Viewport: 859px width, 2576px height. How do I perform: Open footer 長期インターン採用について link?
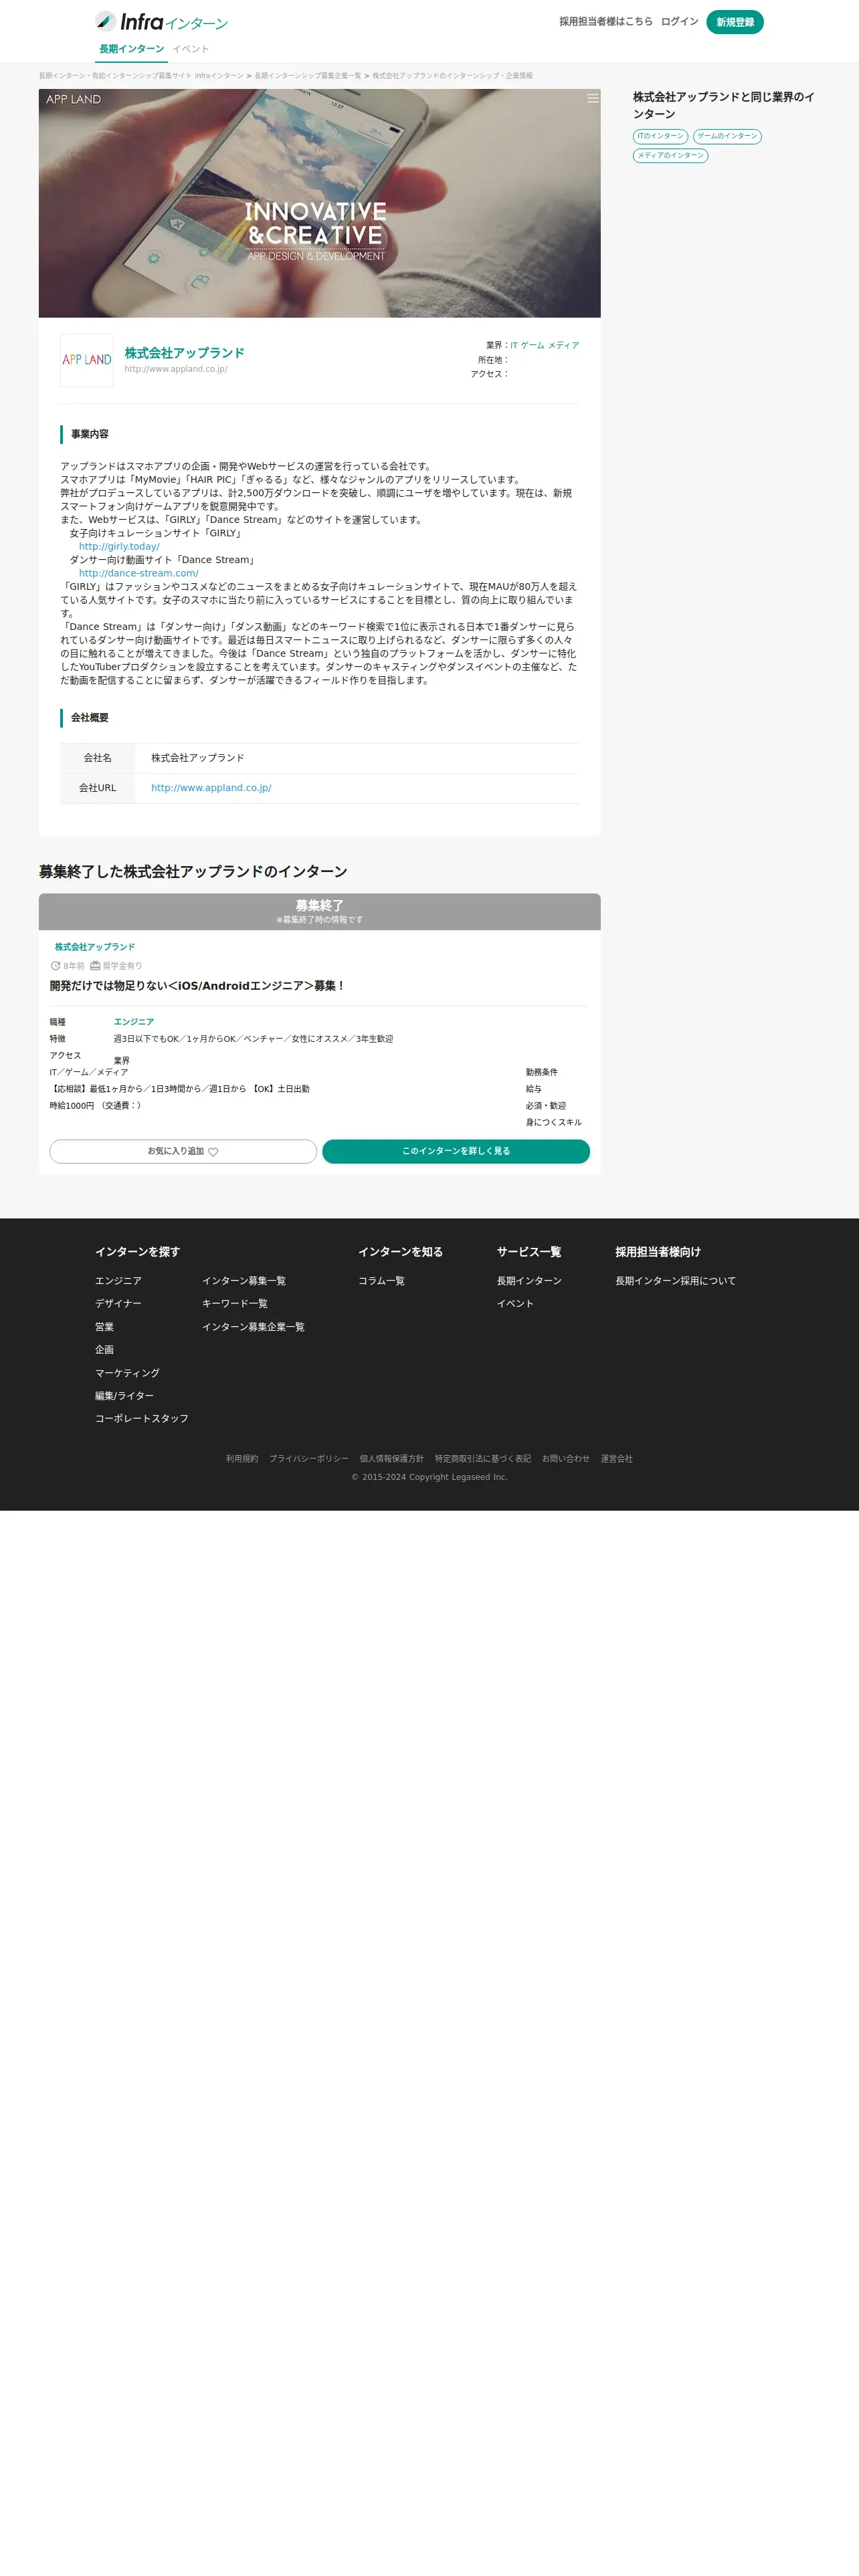click(x=675, y=1281)
